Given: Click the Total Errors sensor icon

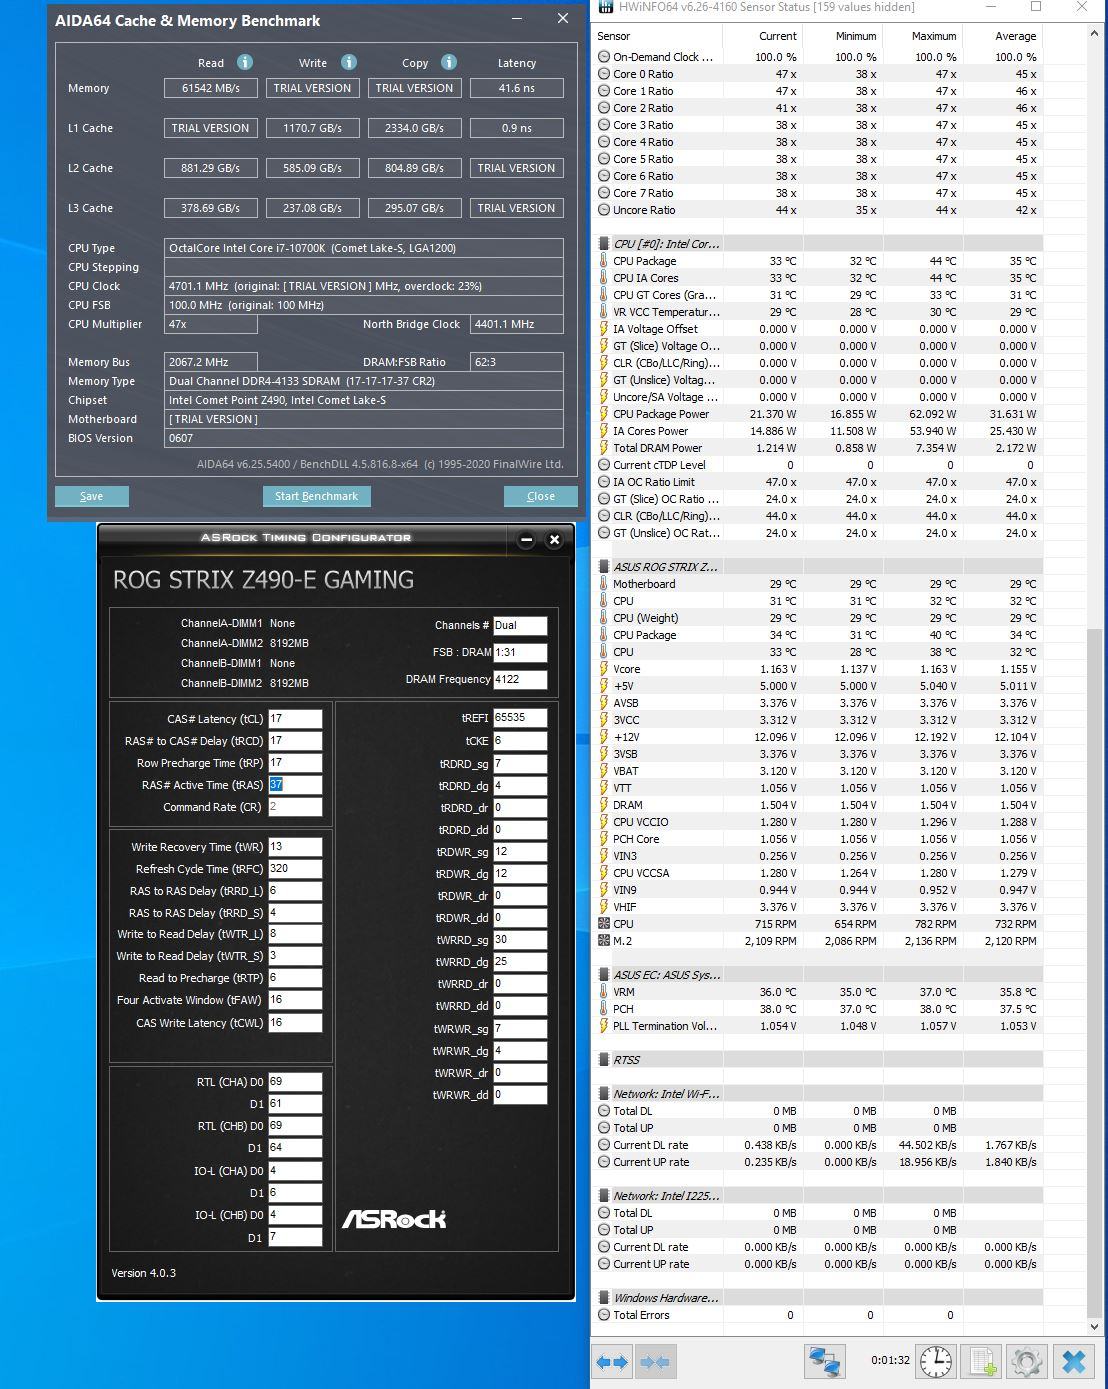Looking at the screenshot, I should coord(604,1315).
